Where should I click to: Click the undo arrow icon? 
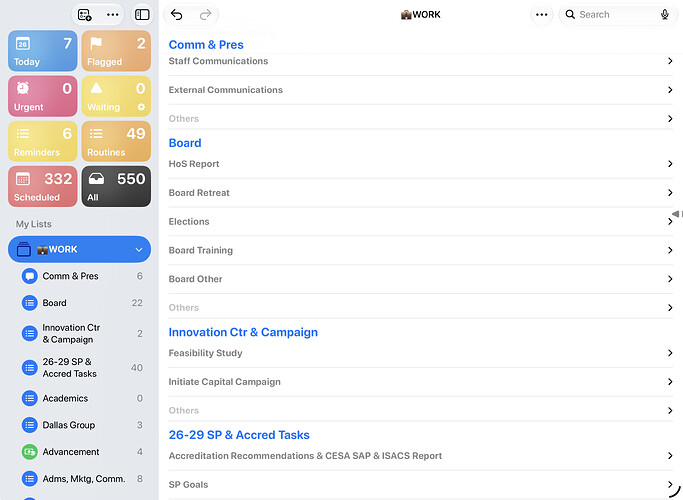[176, 15]
